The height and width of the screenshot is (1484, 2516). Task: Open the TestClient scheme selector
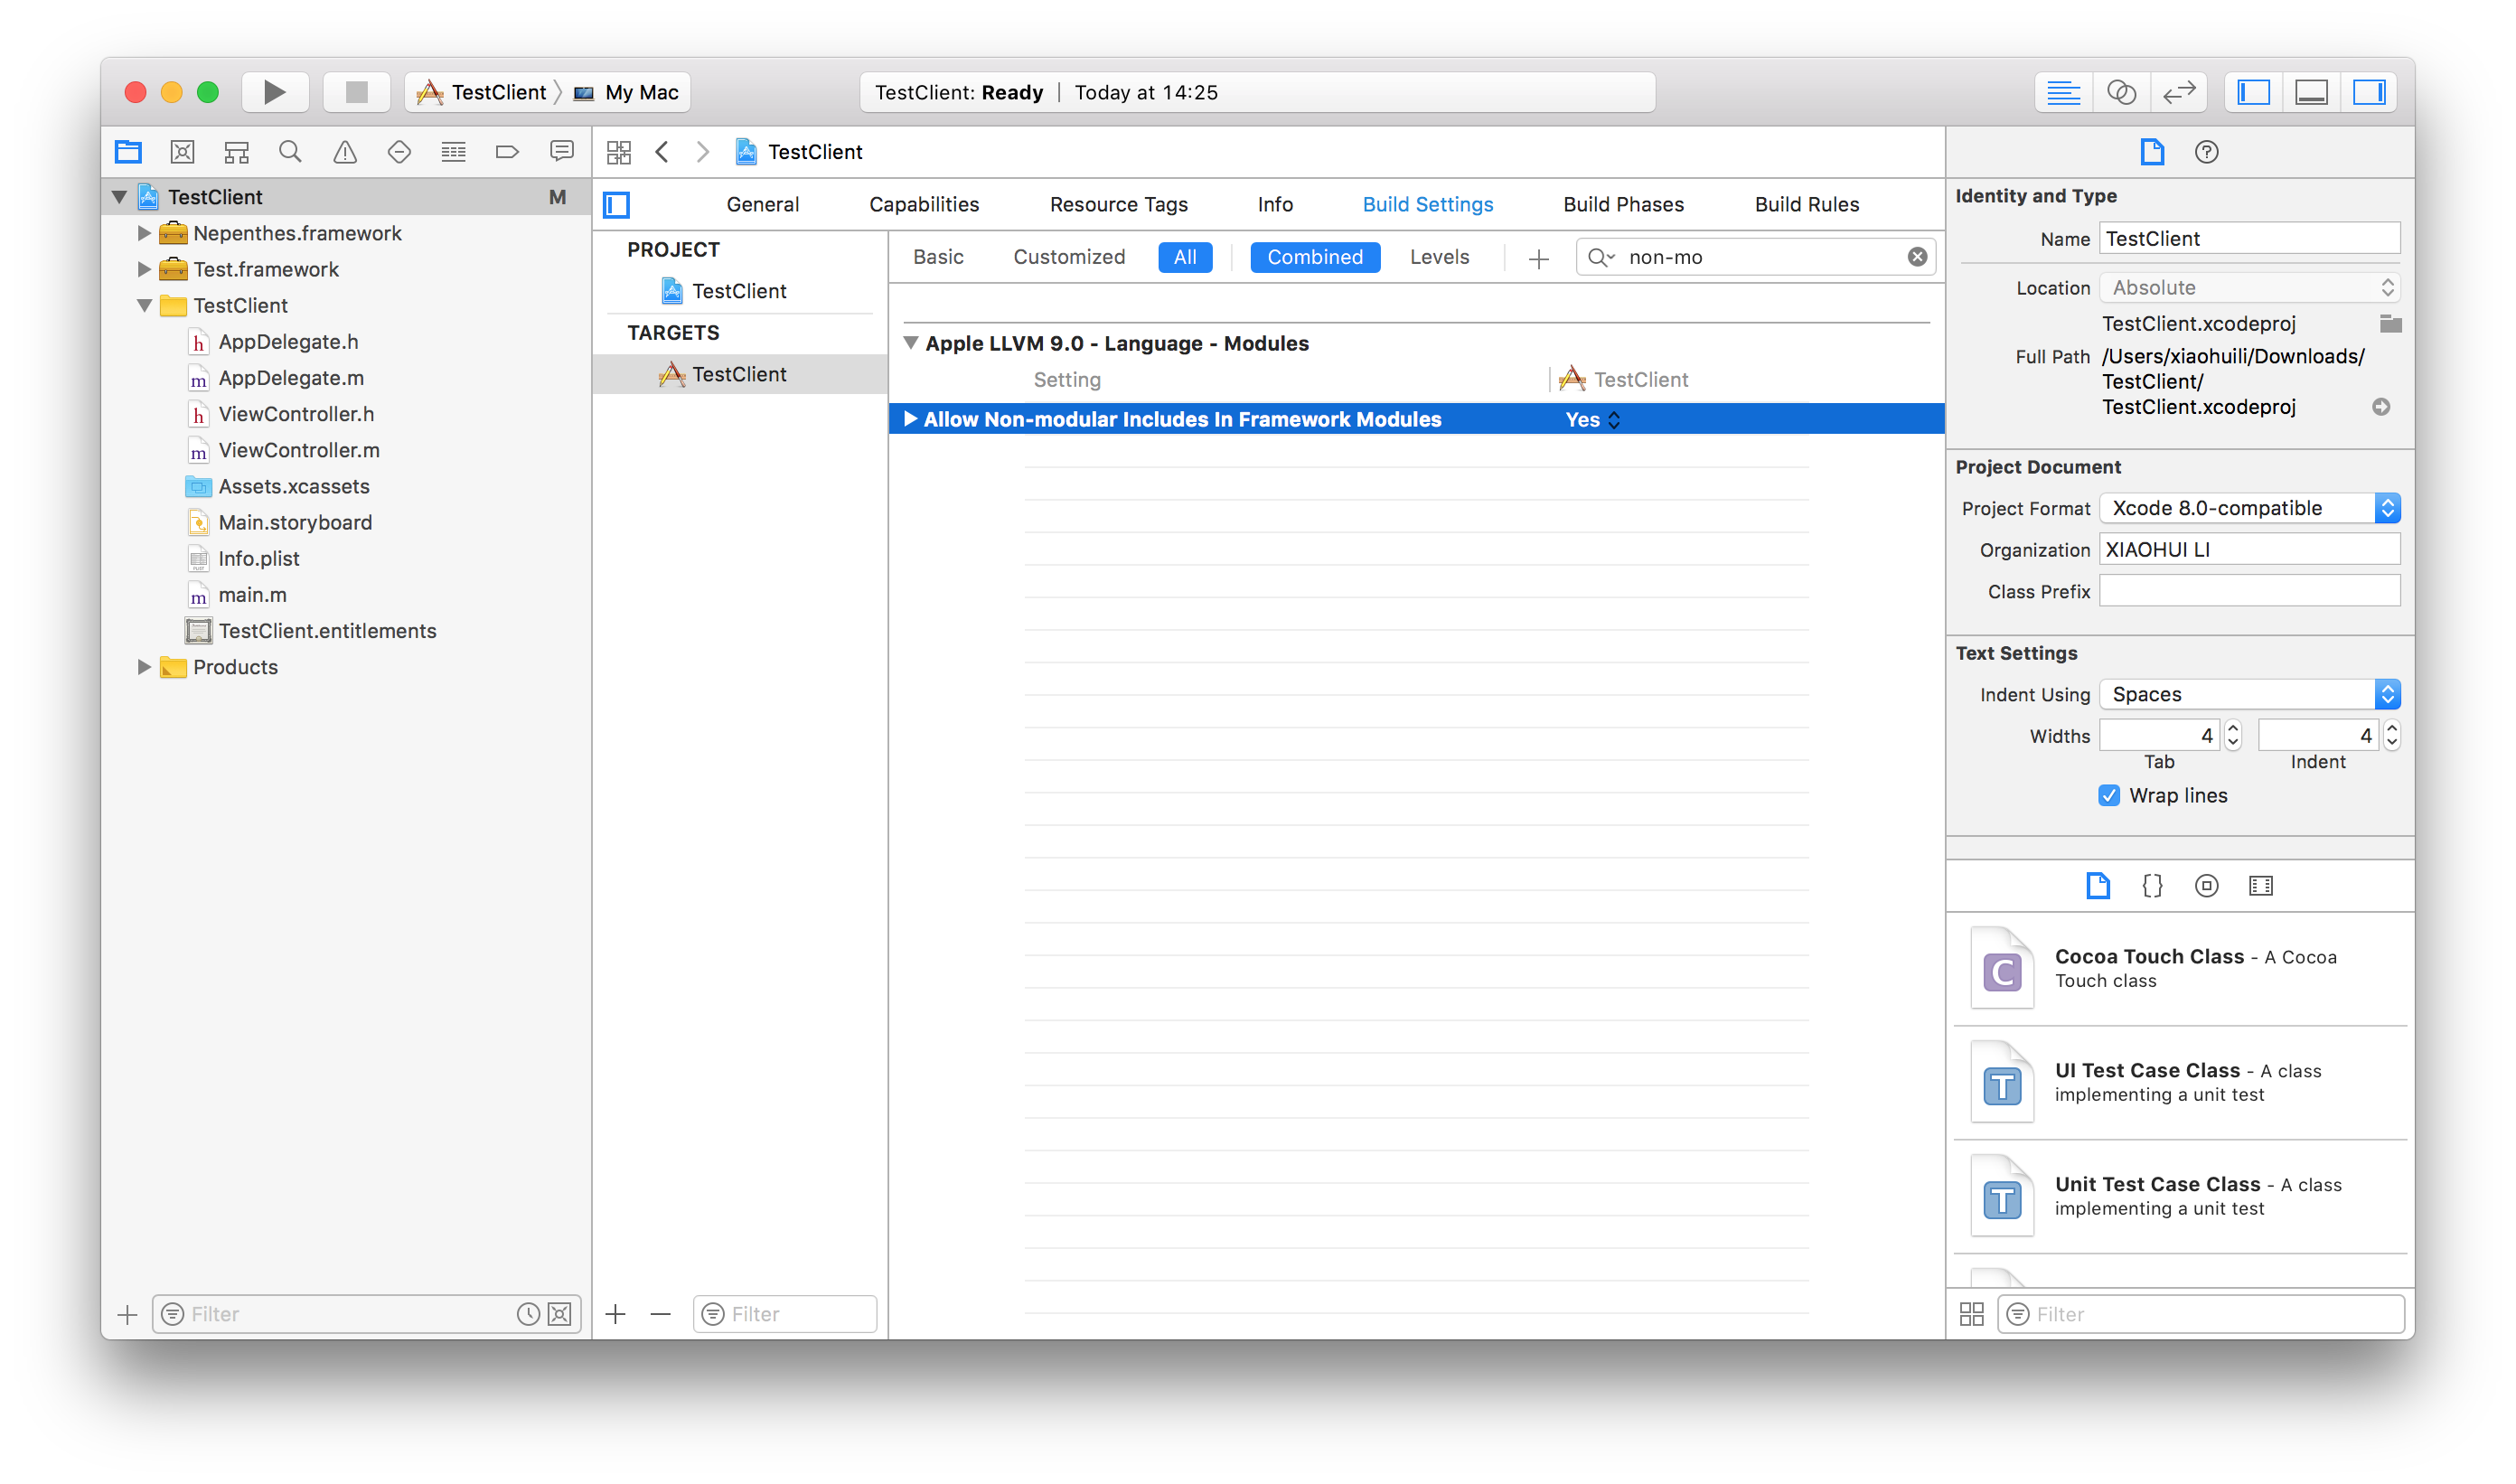[x=482, y=92]
